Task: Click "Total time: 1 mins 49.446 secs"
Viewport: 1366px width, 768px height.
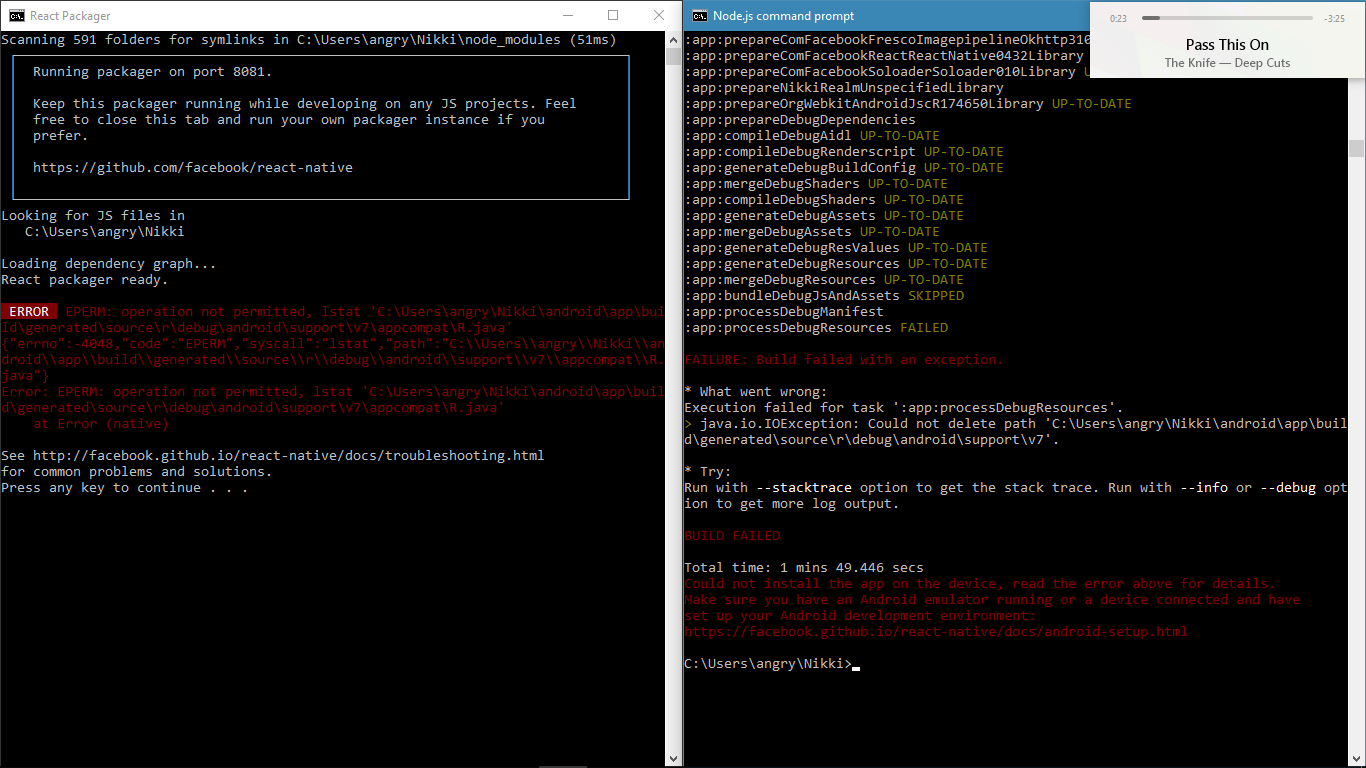Action: point(804,568)
